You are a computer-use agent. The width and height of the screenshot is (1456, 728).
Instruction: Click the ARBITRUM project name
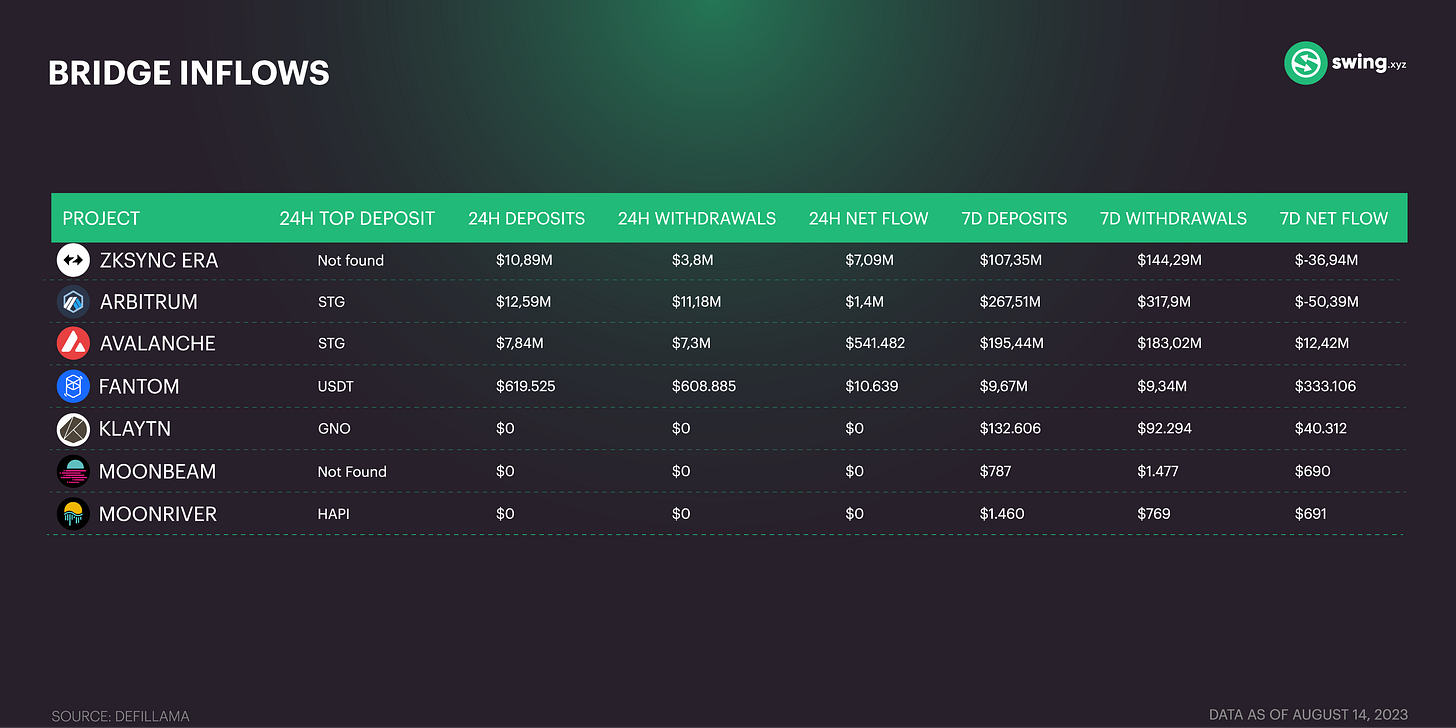pyautogui.click(x=149, y=301)
